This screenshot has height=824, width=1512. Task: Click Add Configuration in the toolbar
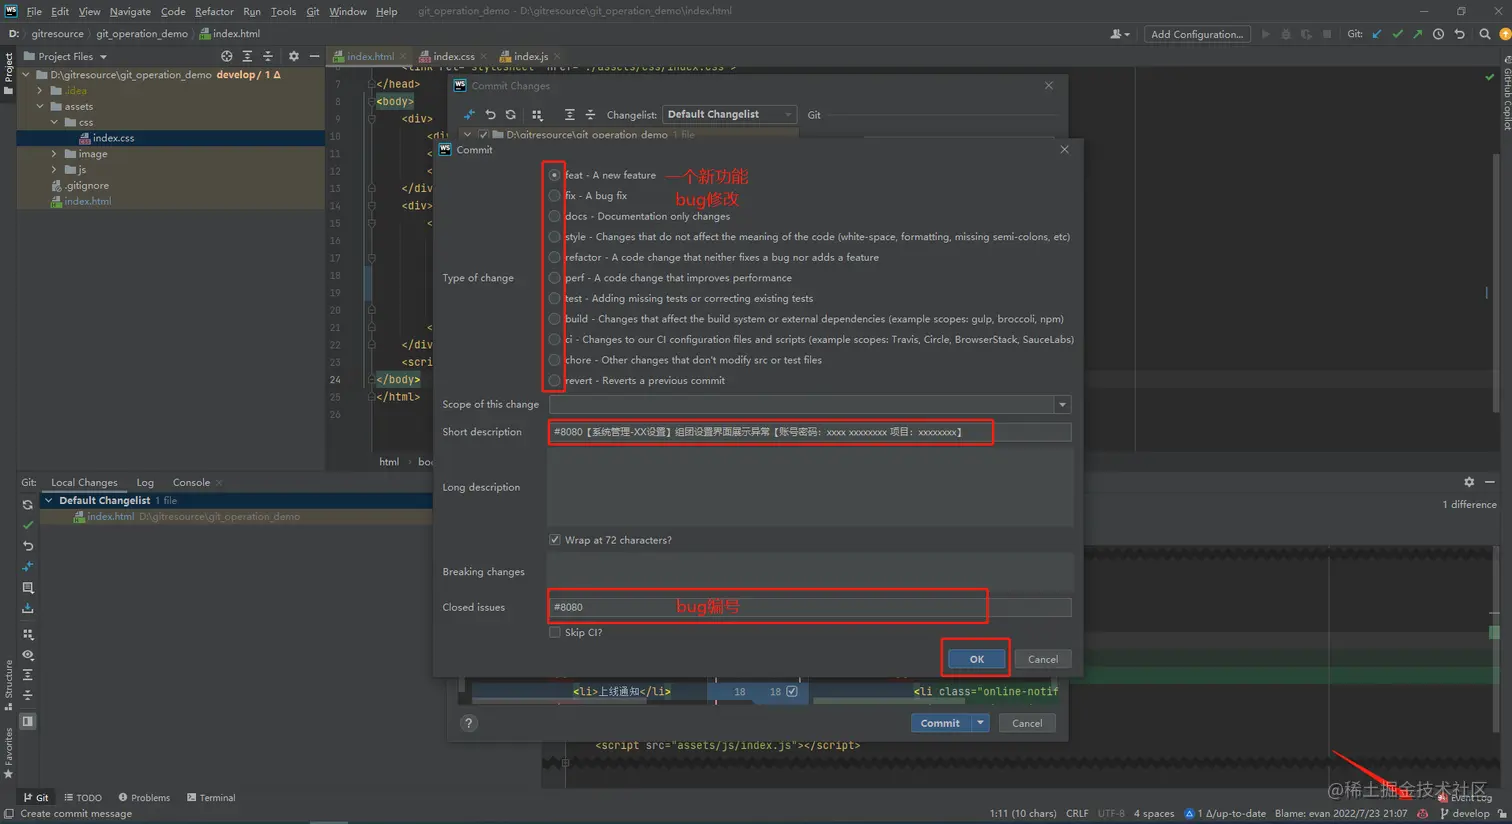pyautogui.click(x=1197, y=33)
